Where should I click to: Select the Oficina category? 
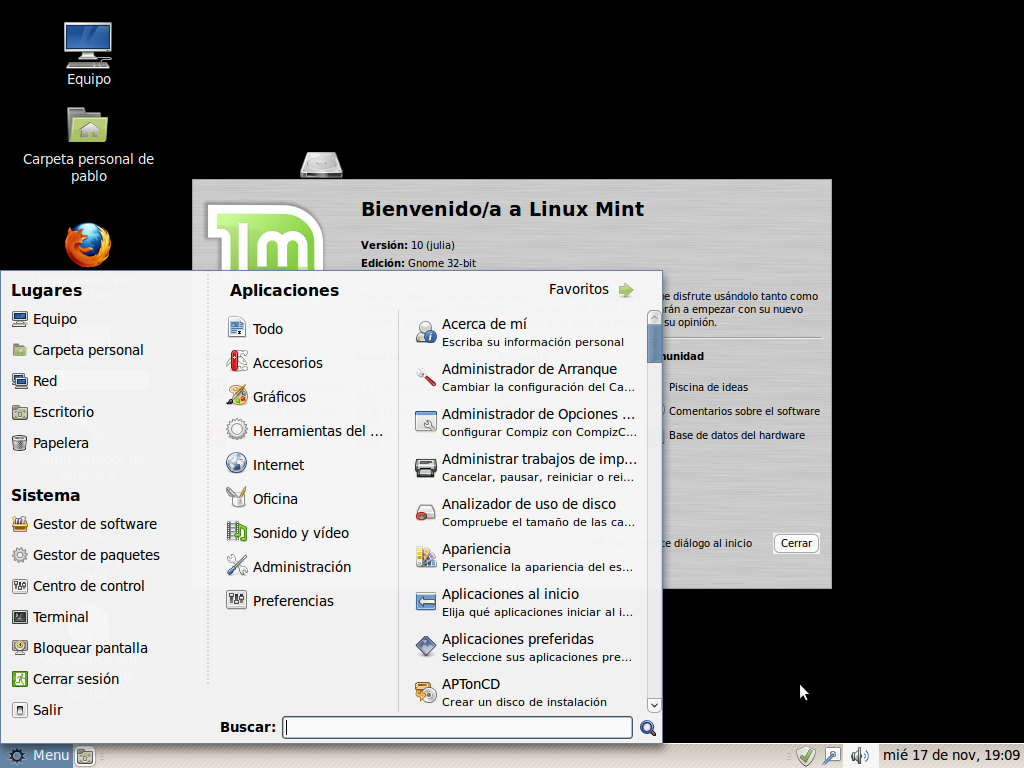262,498
